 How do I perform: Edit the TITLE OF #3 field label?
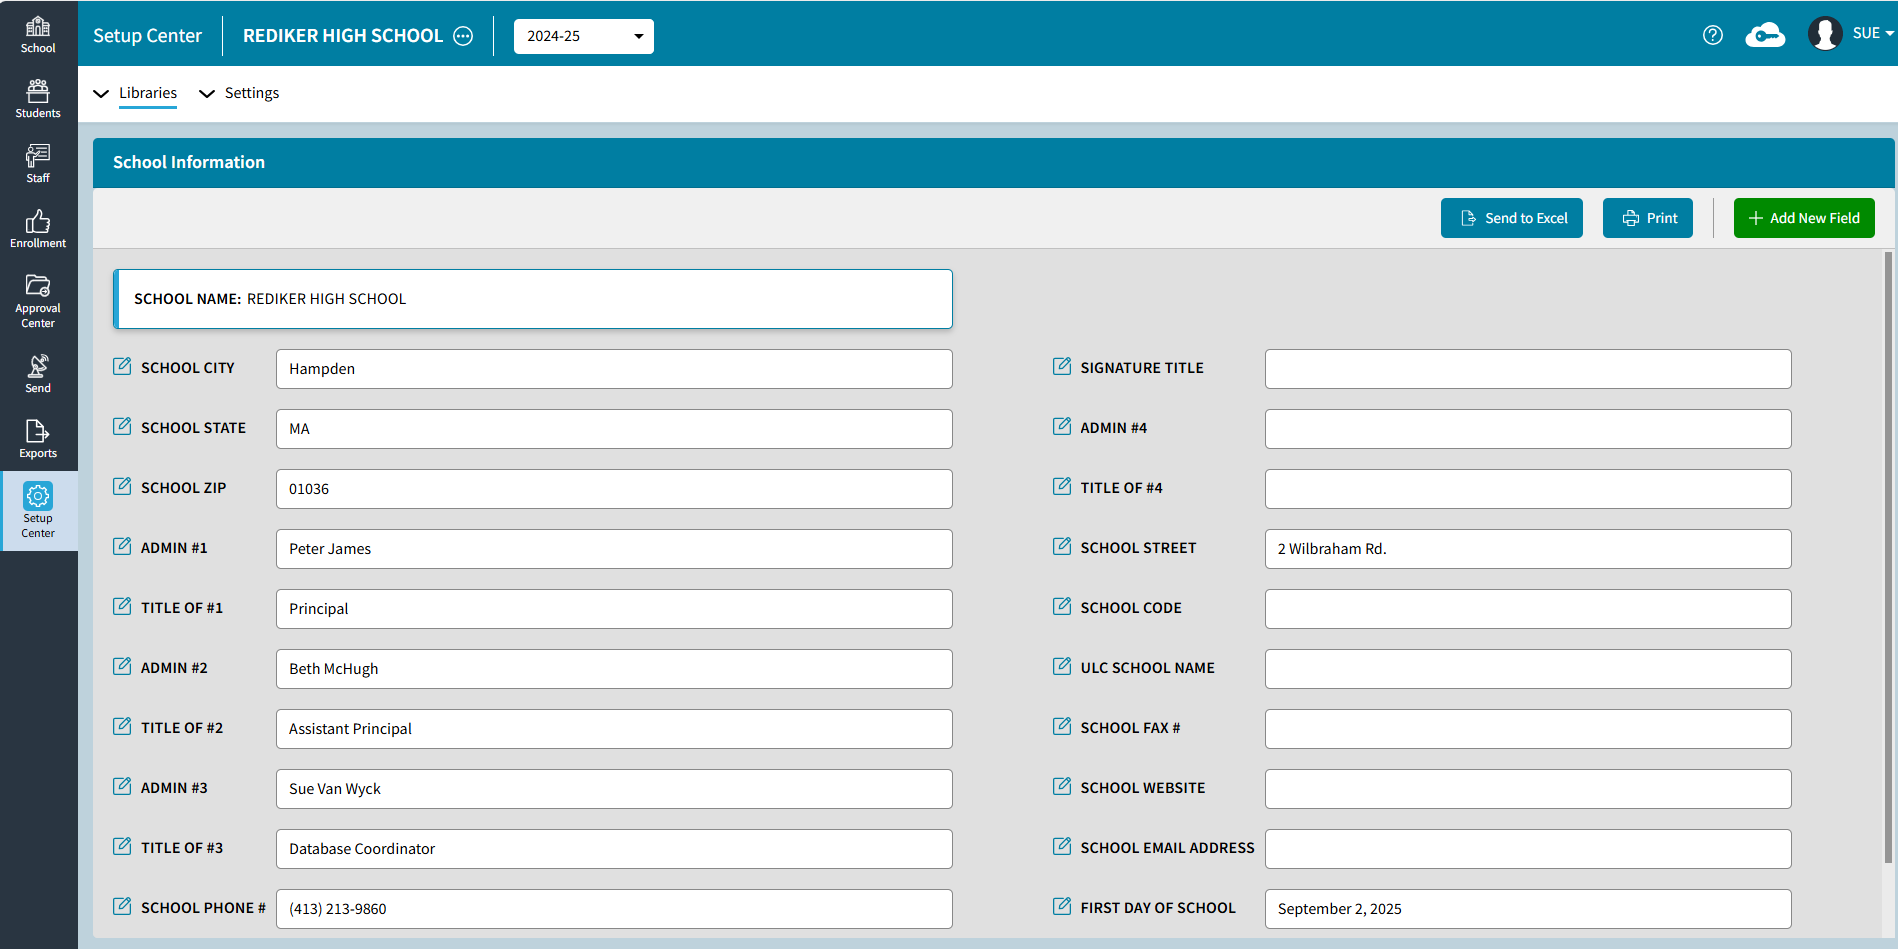click(122, 846)
